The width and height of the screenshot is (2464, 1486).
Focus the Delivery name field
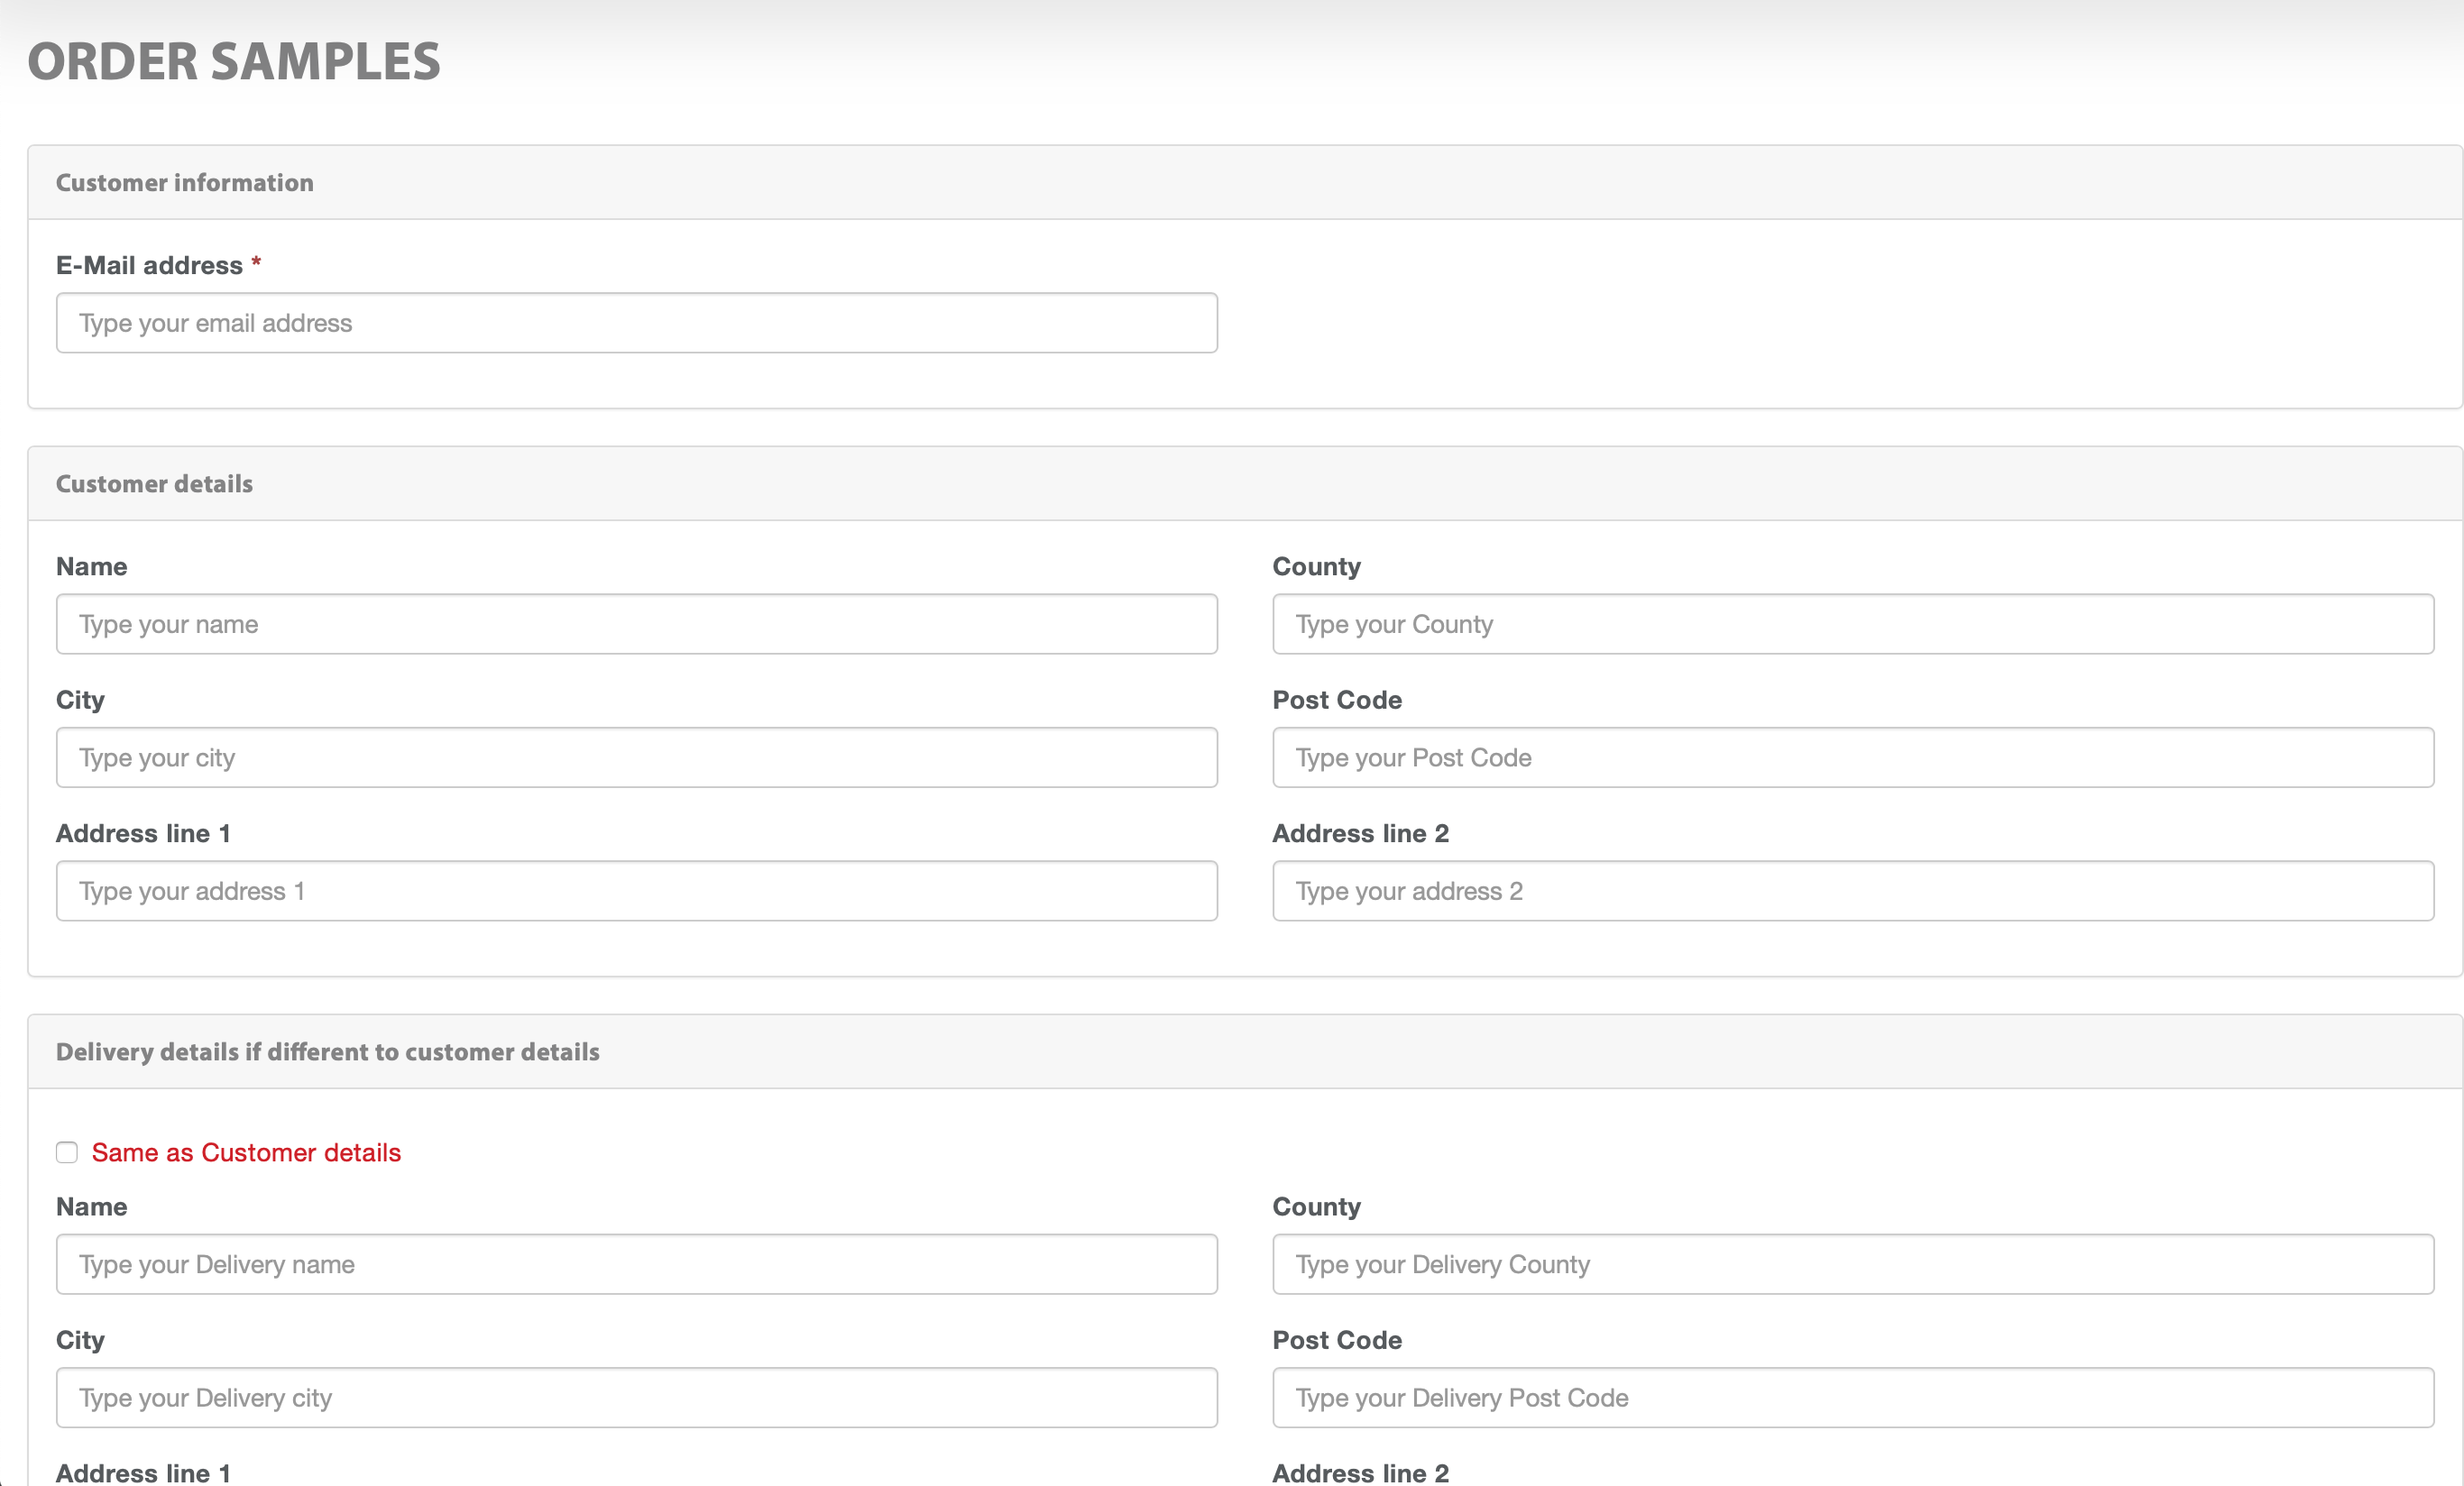pyautogui.click(x=636, y=1264)
